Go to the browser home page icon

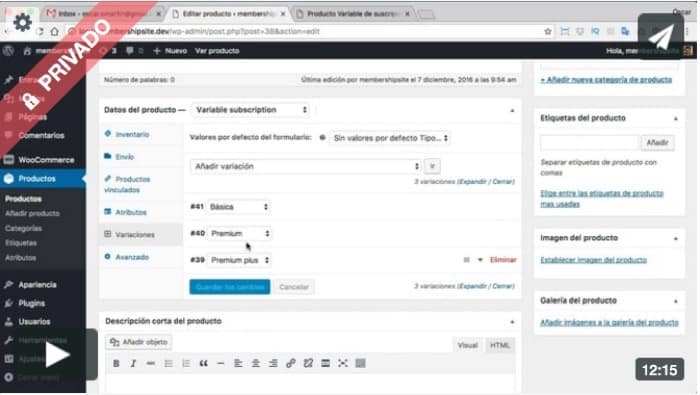coord(54,31)
